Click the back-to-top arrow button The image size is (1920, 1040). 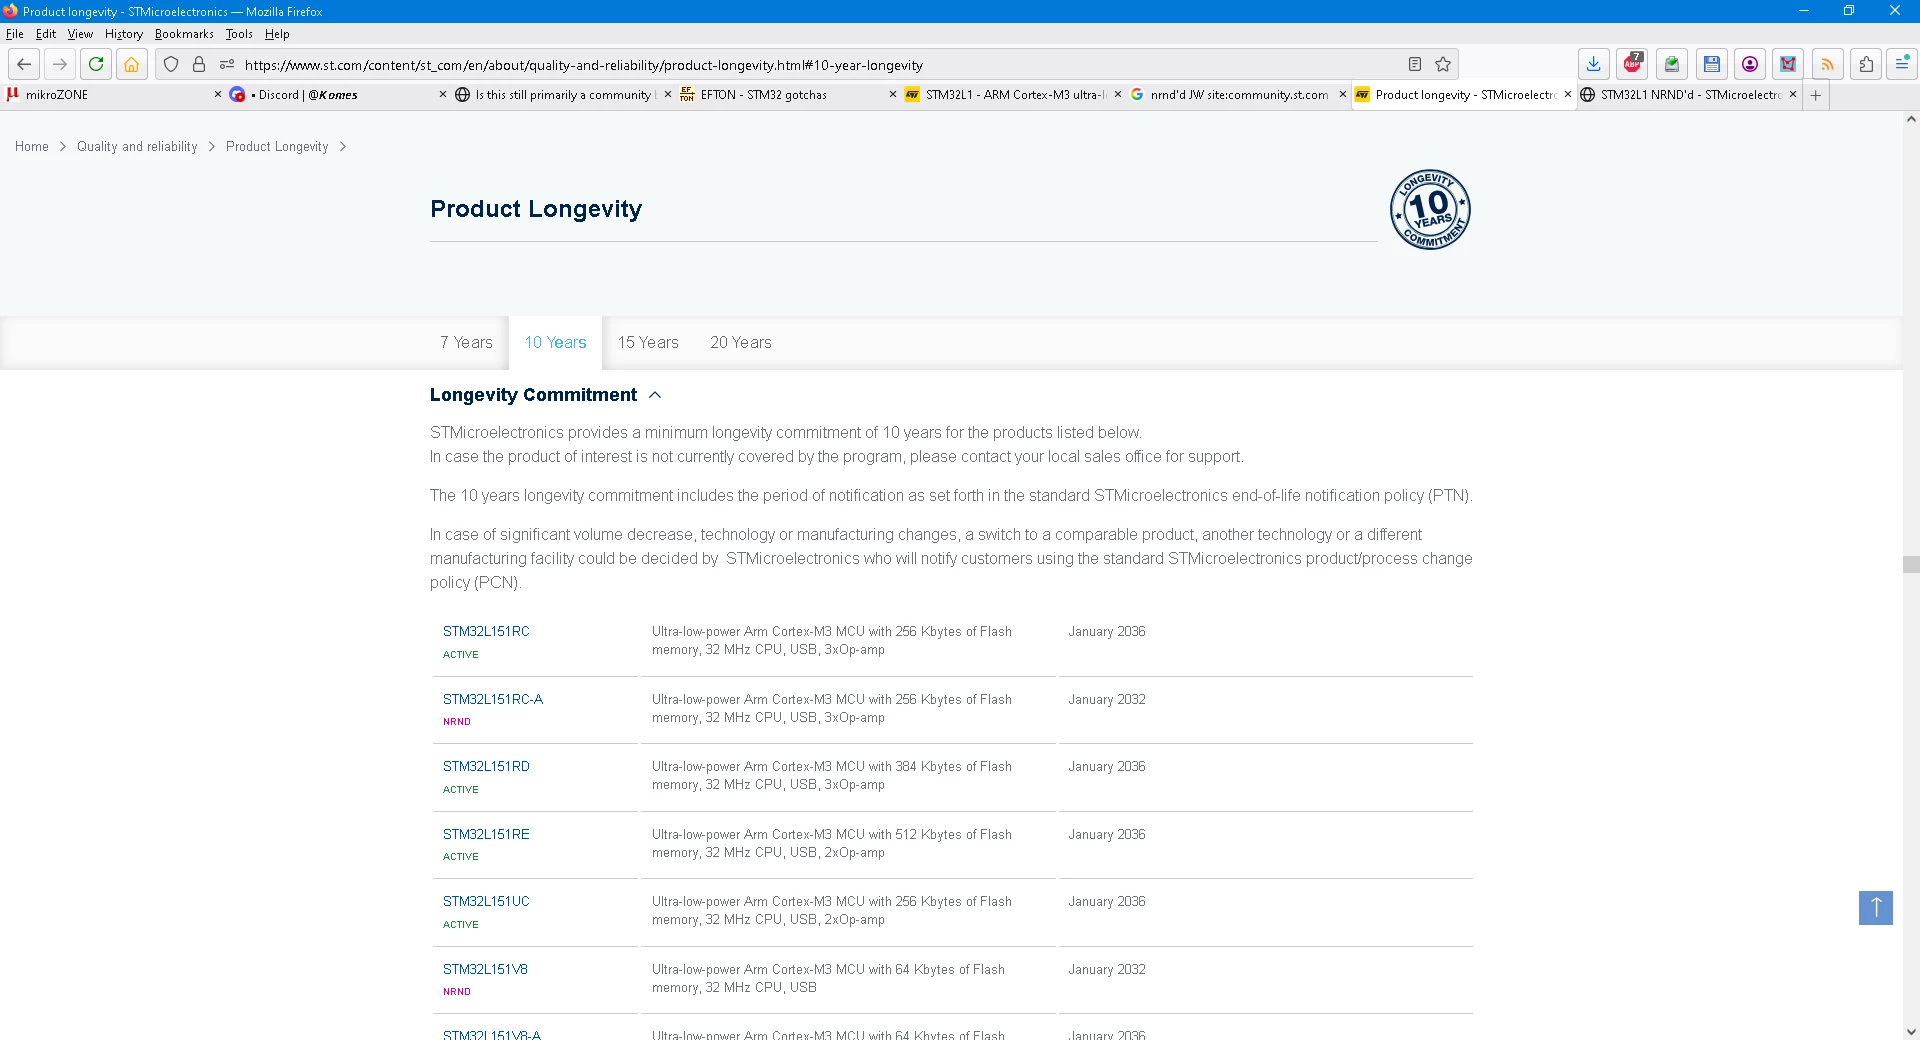click(1876, 908)
